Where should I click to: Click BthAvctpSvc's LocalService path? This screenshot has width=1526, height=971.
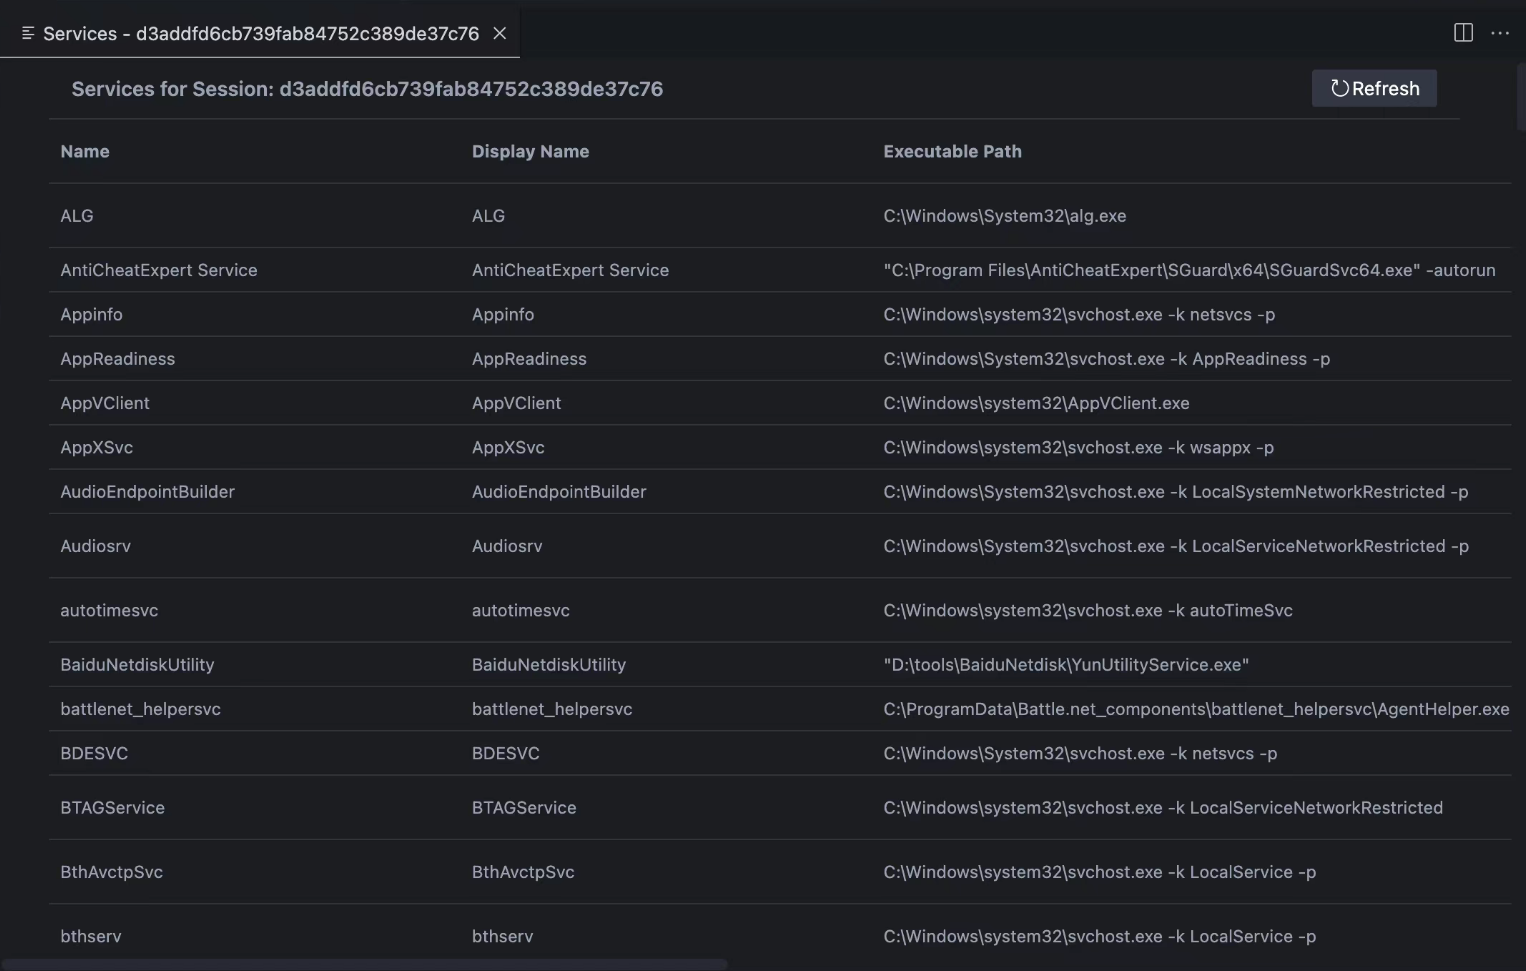coord(1099,872)
